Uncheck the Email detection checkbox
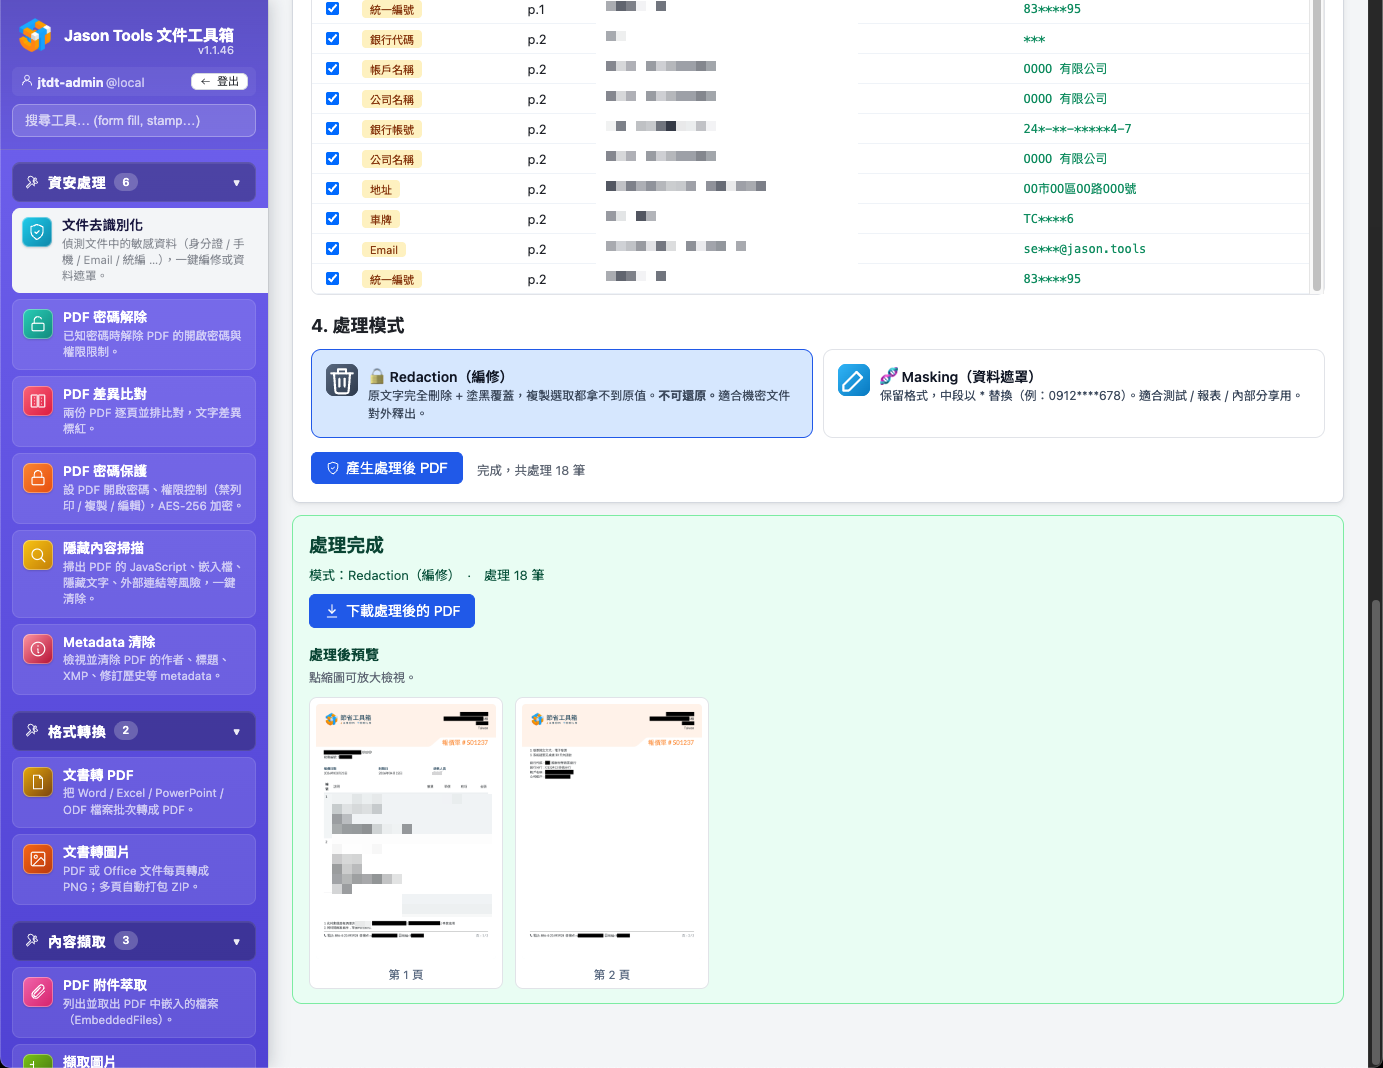 point(331,248)
